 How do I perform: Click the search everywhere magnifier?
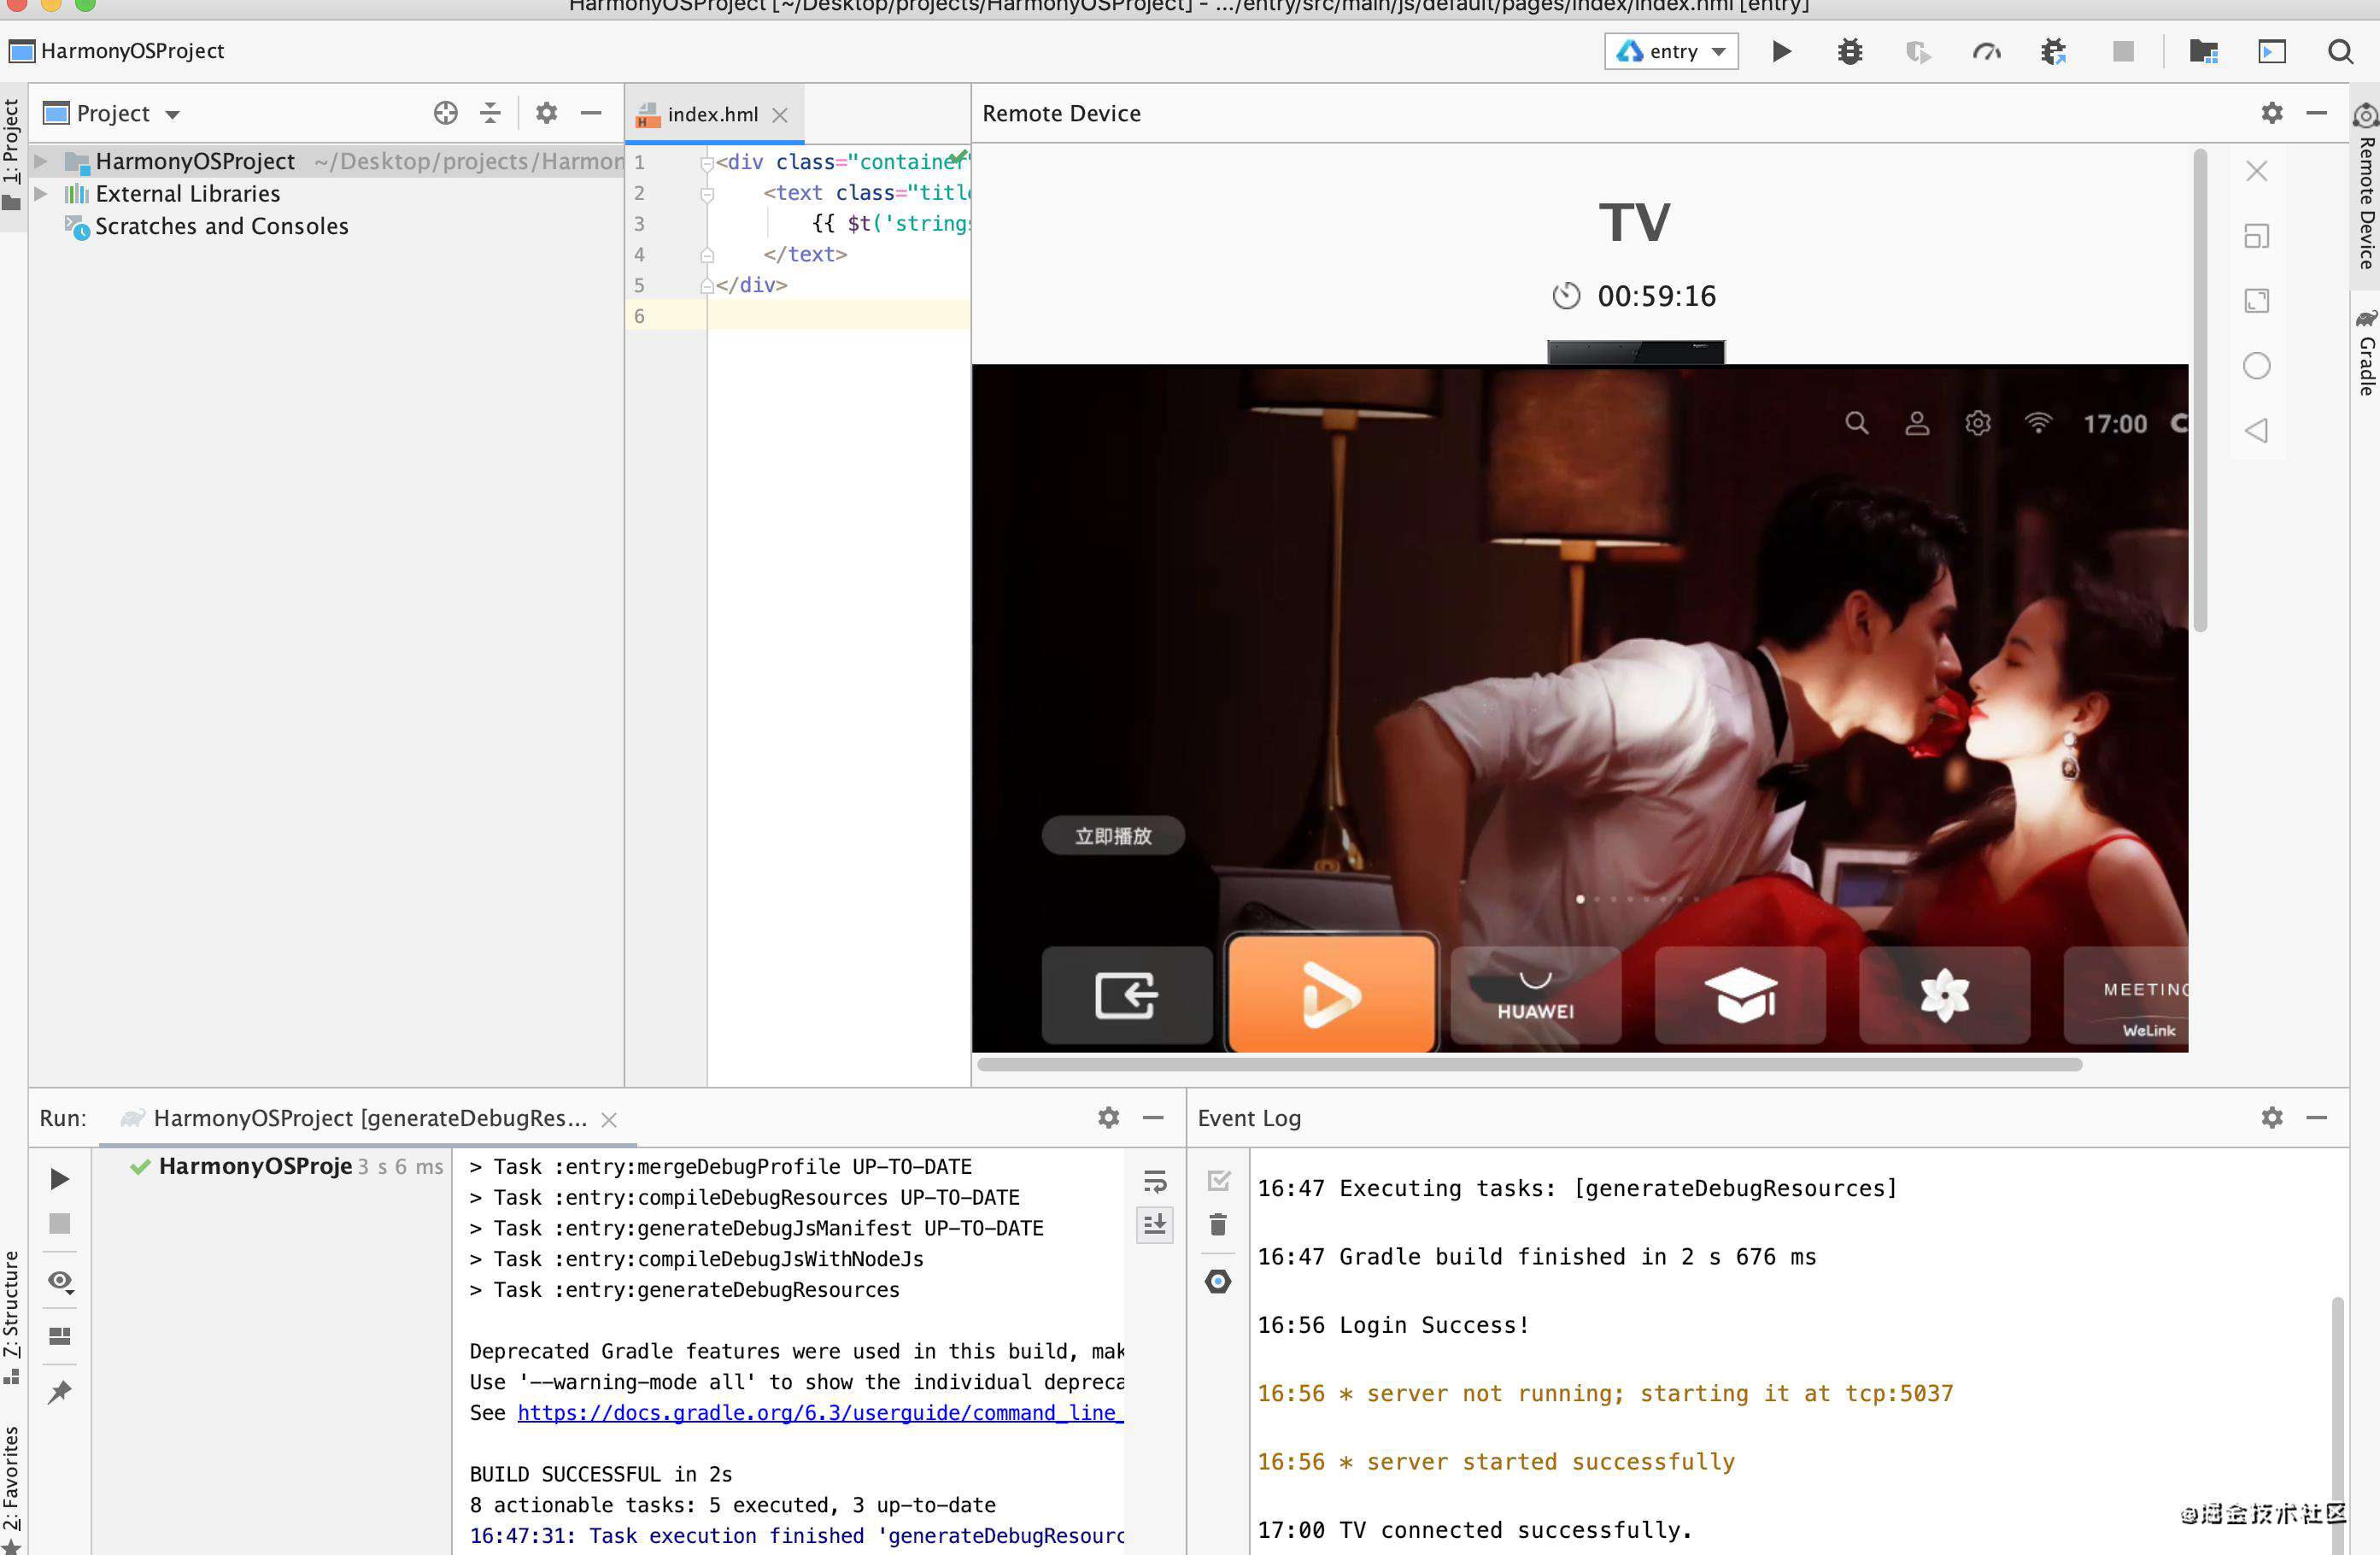point(2340,51)
